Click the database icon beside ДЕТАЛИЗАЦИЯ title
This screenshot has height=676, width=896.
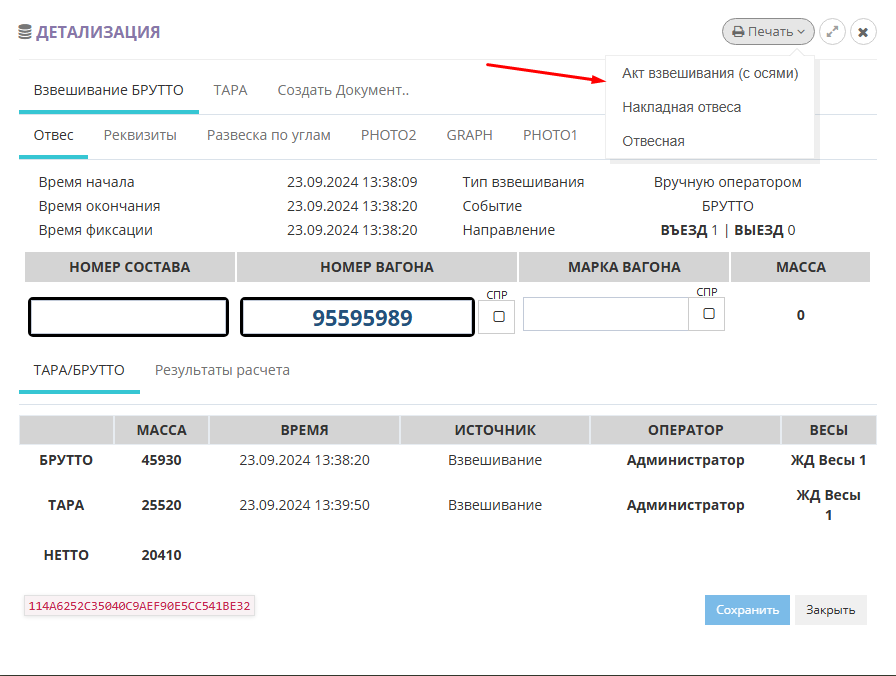click(25, 32)
